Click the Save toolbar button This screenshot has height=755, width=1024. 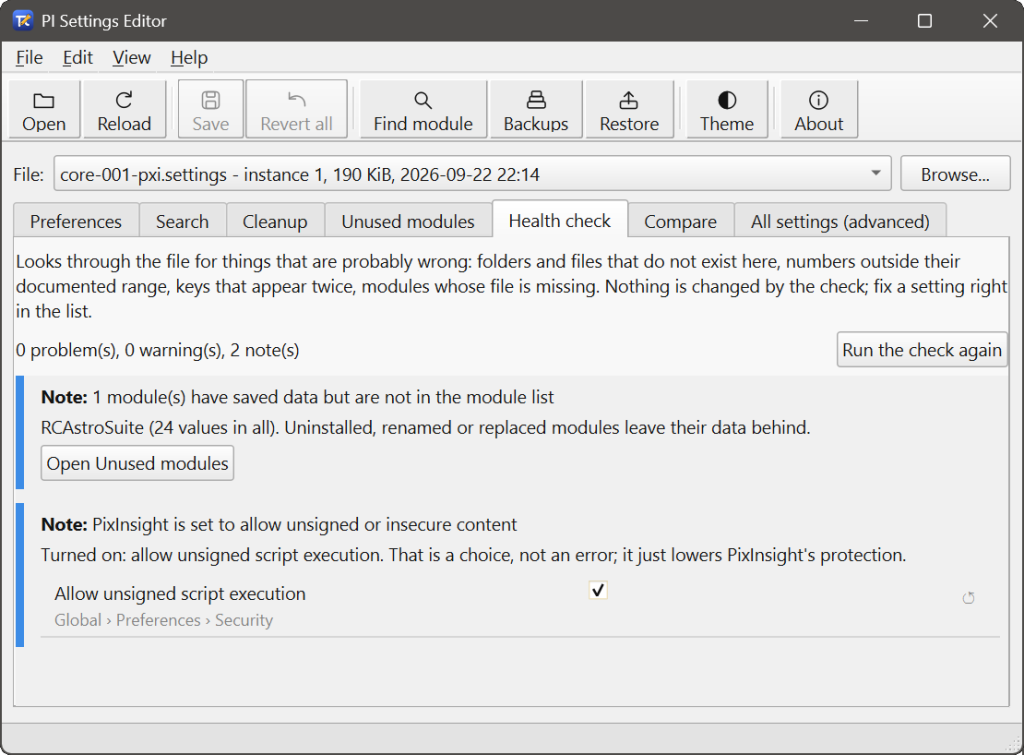coord(211,110)
